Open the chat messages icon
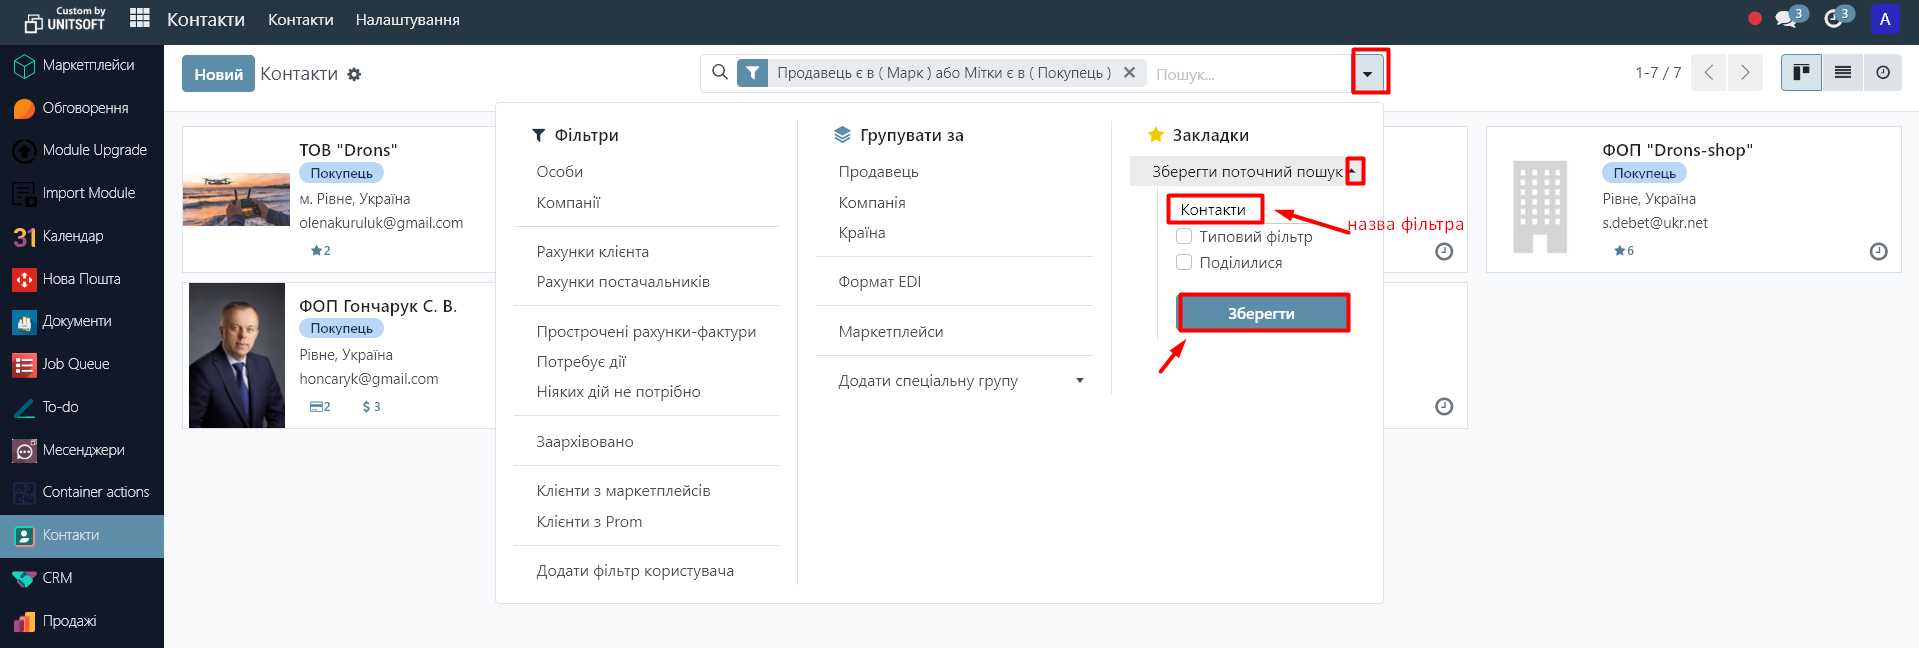Screen dimensions: 1919x648 (1786, 19)
